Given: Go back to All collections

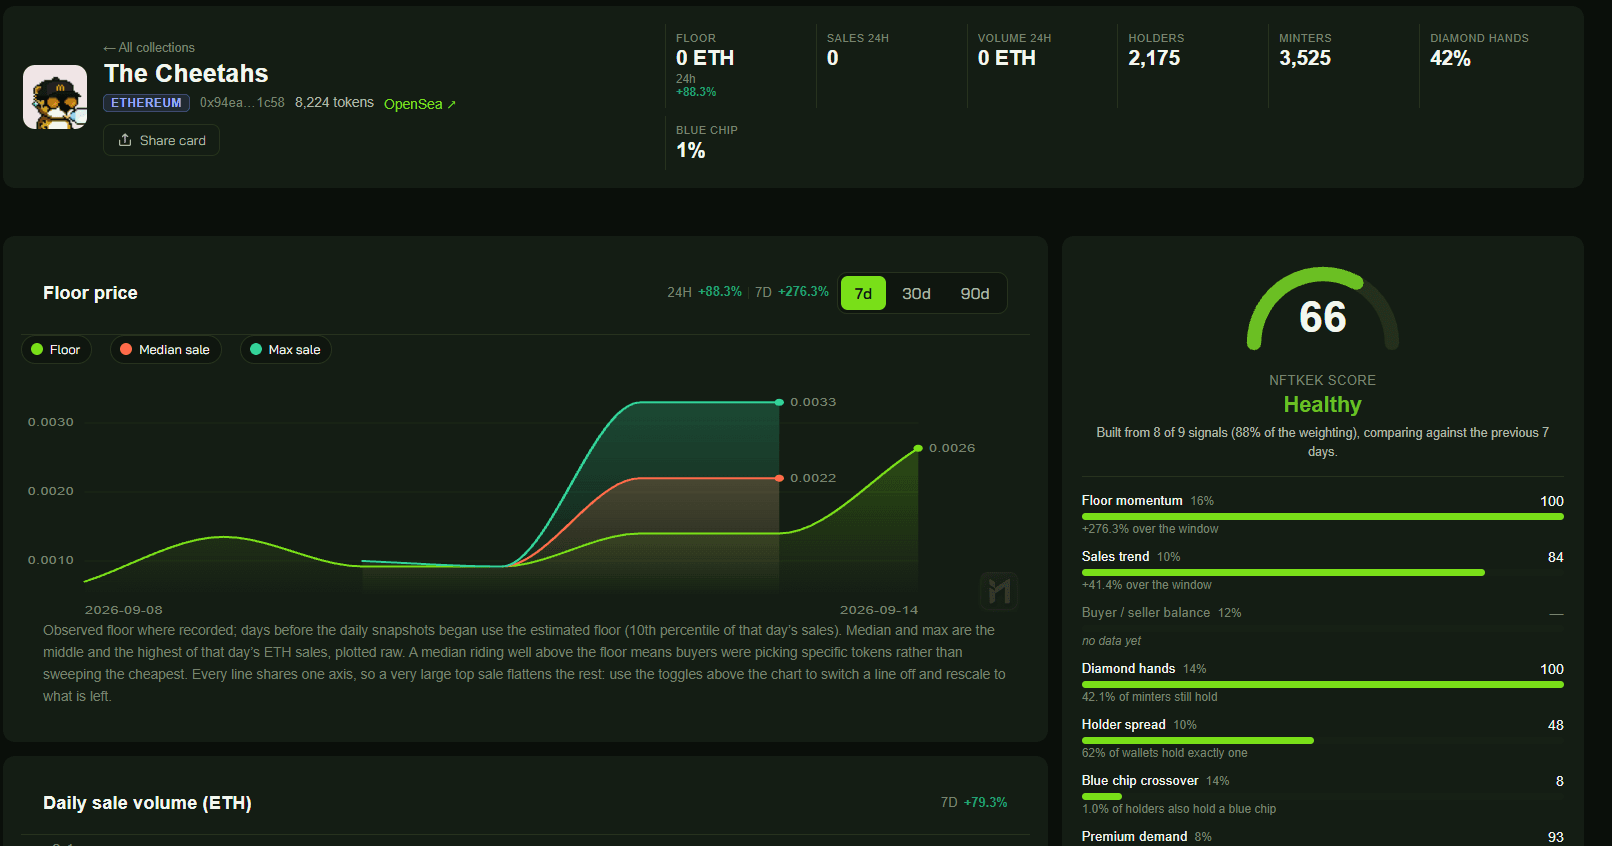Looking at the screenshot, I should point(149,47).
